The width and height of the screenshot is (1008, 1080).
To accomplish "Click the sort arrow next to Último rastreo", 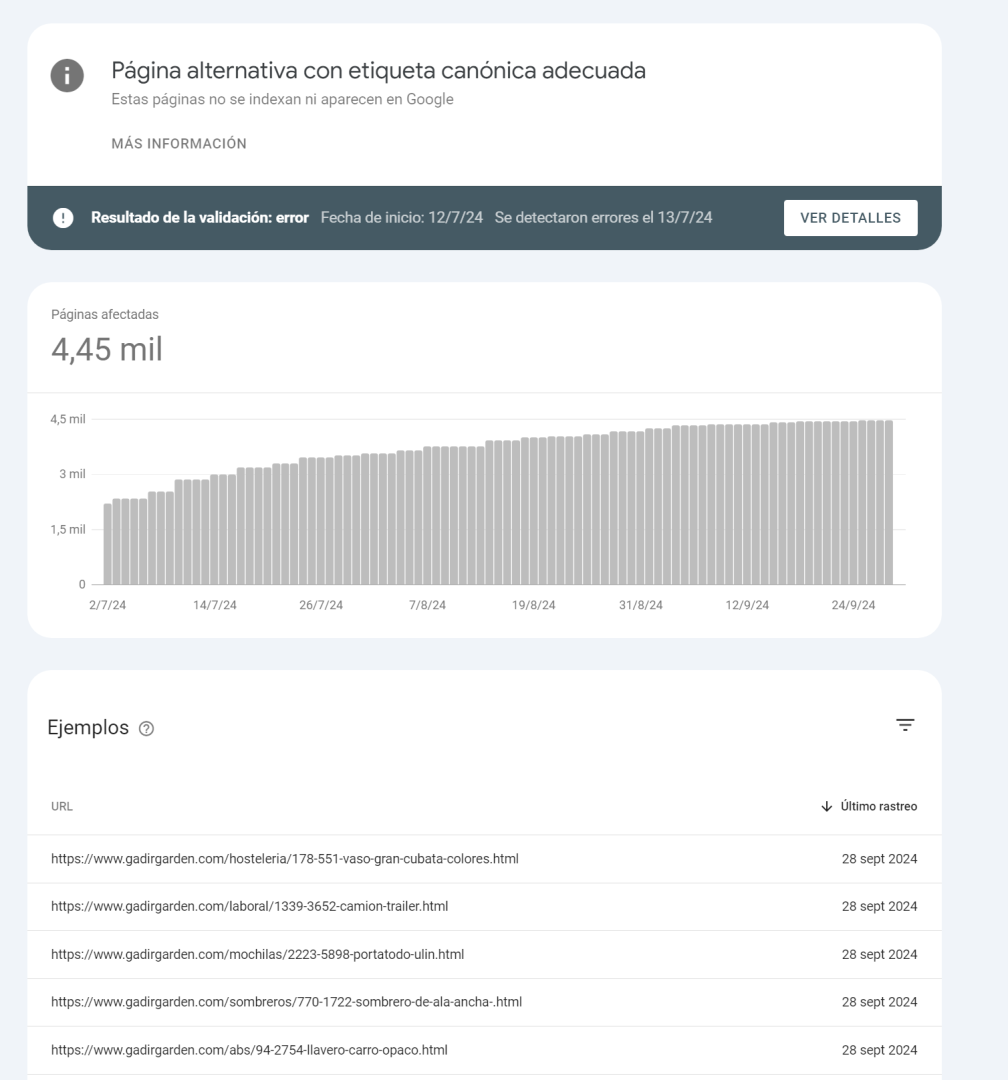I will pyautogui.click(x=827, y=807).
